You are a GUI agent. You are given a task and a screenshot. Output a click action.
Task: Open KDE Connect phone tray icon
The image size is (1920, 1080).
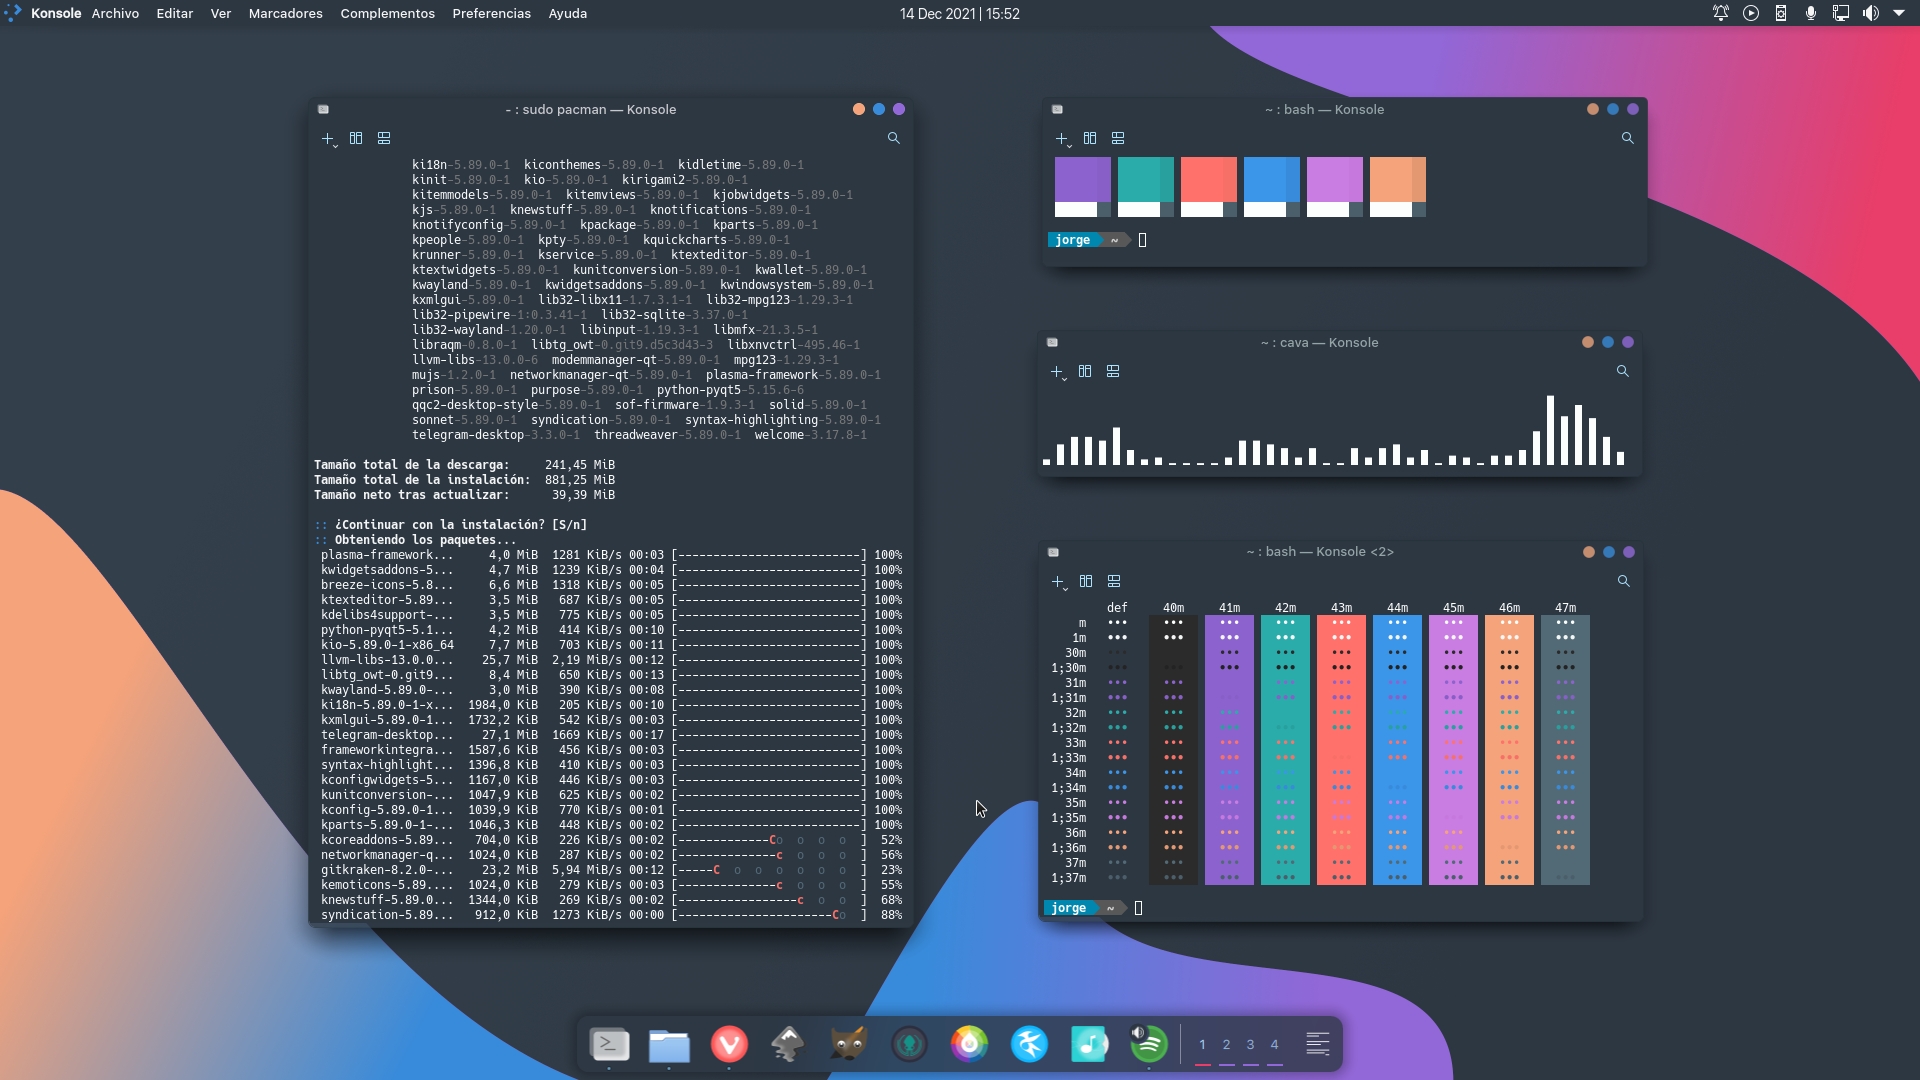[x=1781, y=14]
